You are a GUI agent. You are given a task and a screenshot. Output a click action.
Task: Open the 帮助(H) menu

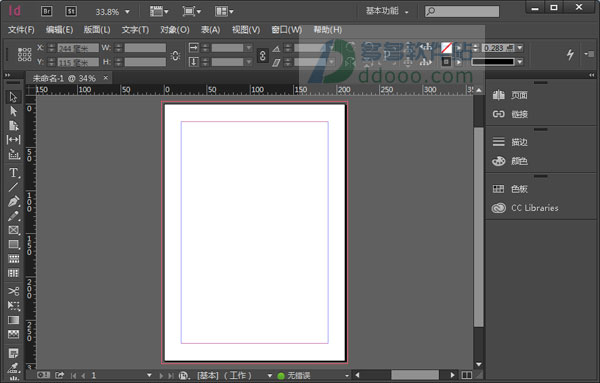pos(328,30)
